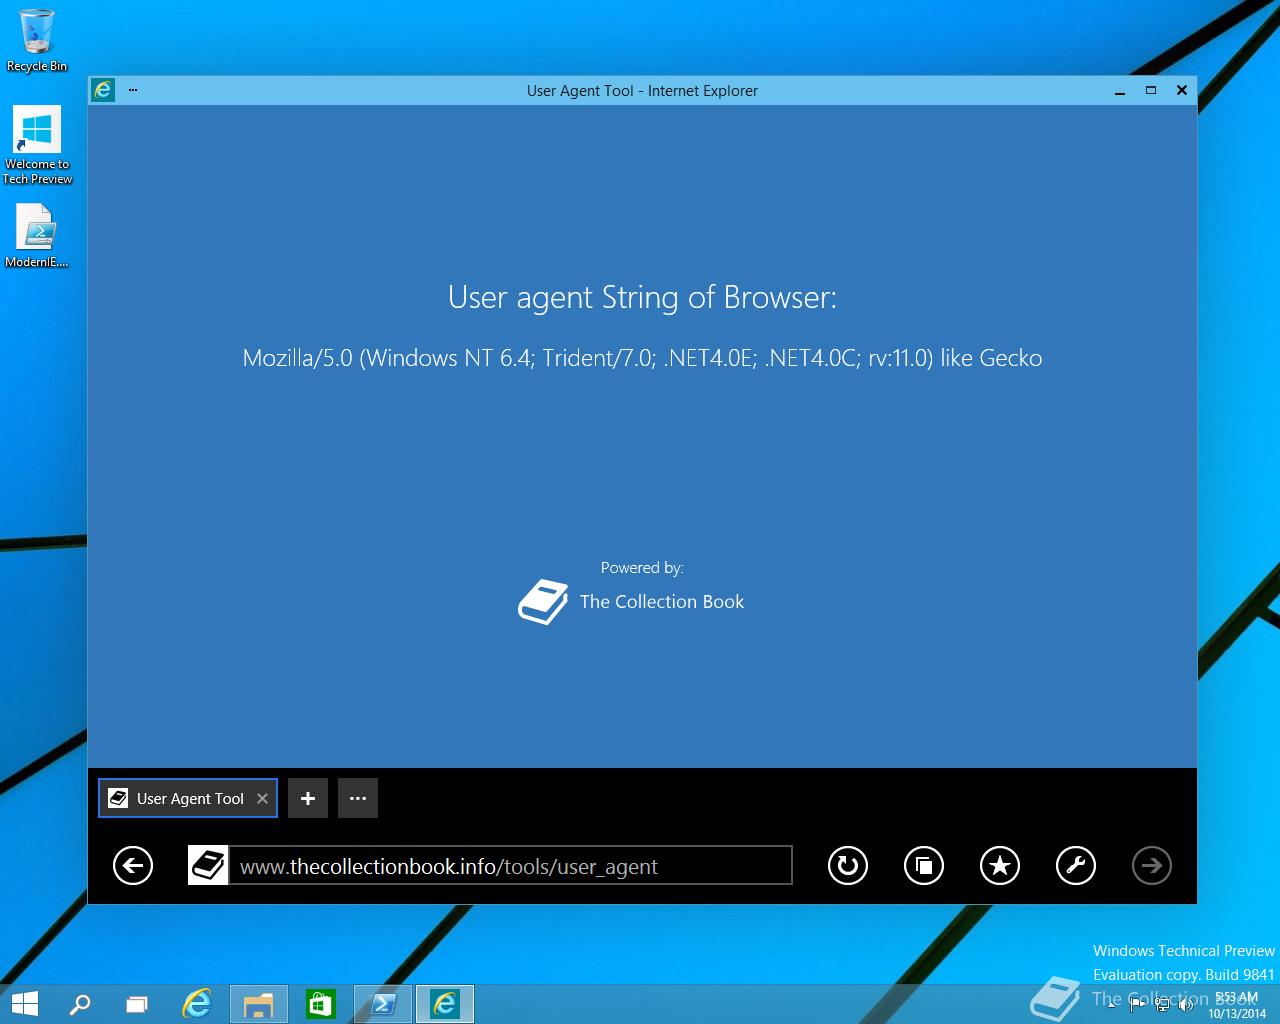
Task: Launch desktop Internet Explorer from taskbar
Action: point(197,1004)
